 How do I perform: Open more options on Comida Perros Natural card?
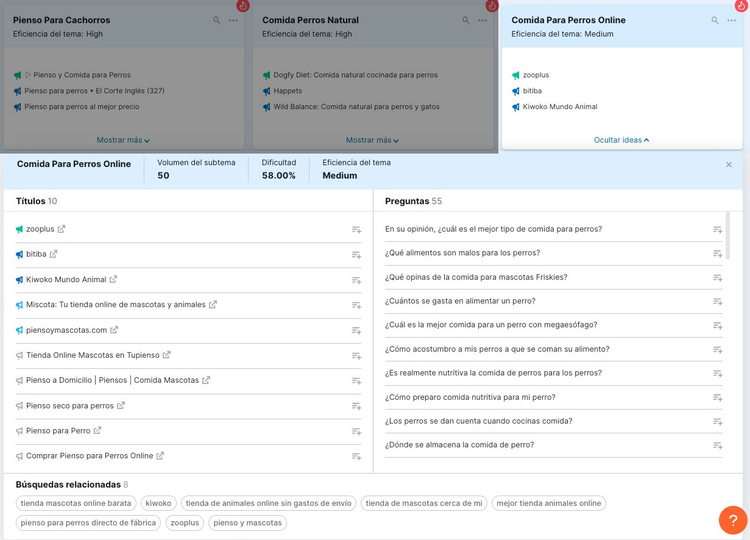pyautogui.click(x=483, y=21)
